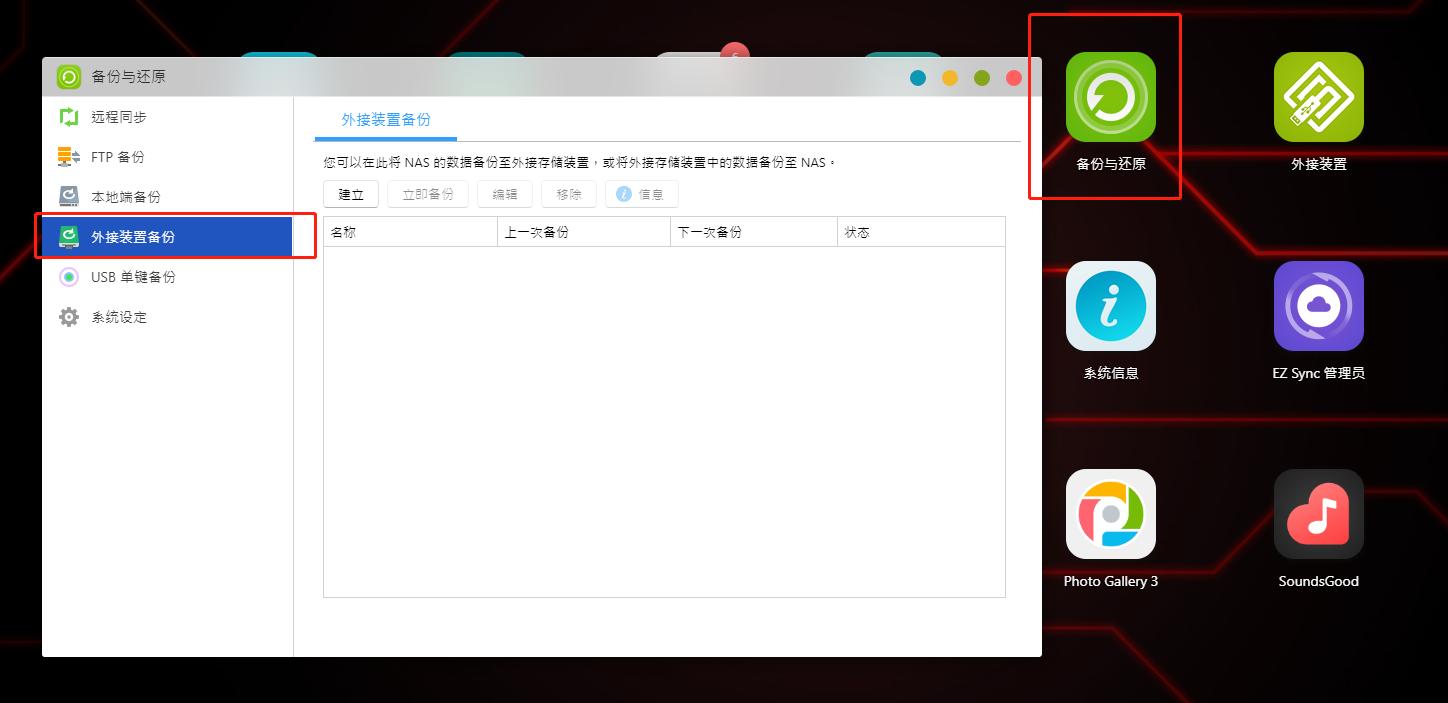Open the 远程同步 sidebar section
1448x703 pixels.
(117, 116)
